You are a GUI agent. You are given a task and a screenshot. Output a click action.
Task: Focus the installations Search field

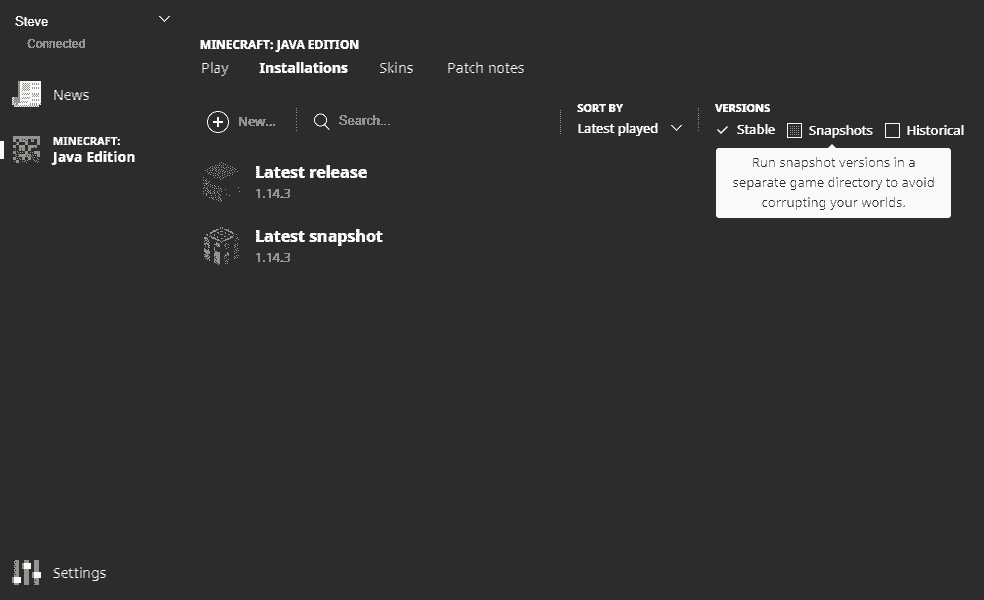coord(420,120)
